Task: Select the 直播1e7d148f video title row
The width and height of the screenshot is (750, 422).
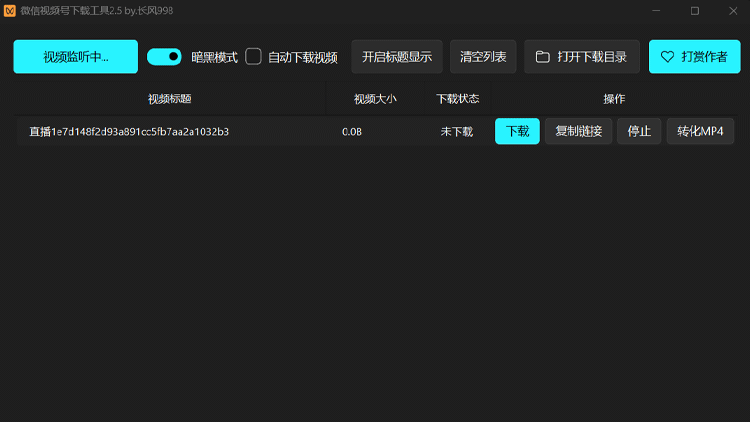Action: (129, 131)
